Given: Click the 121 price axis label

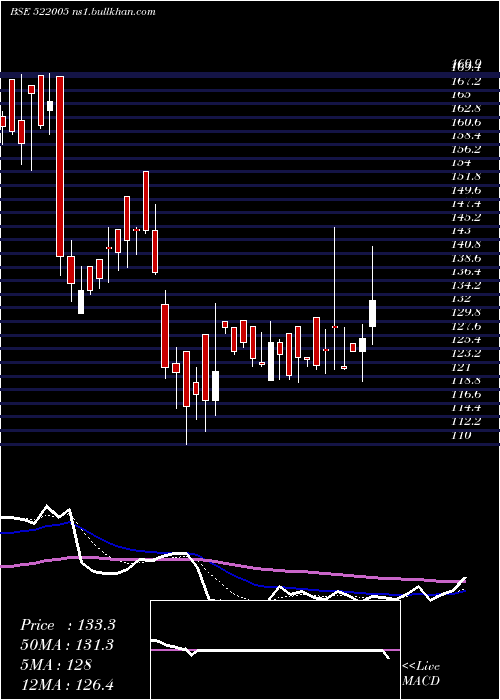Looking at the screenshot, I should point(461,367).
